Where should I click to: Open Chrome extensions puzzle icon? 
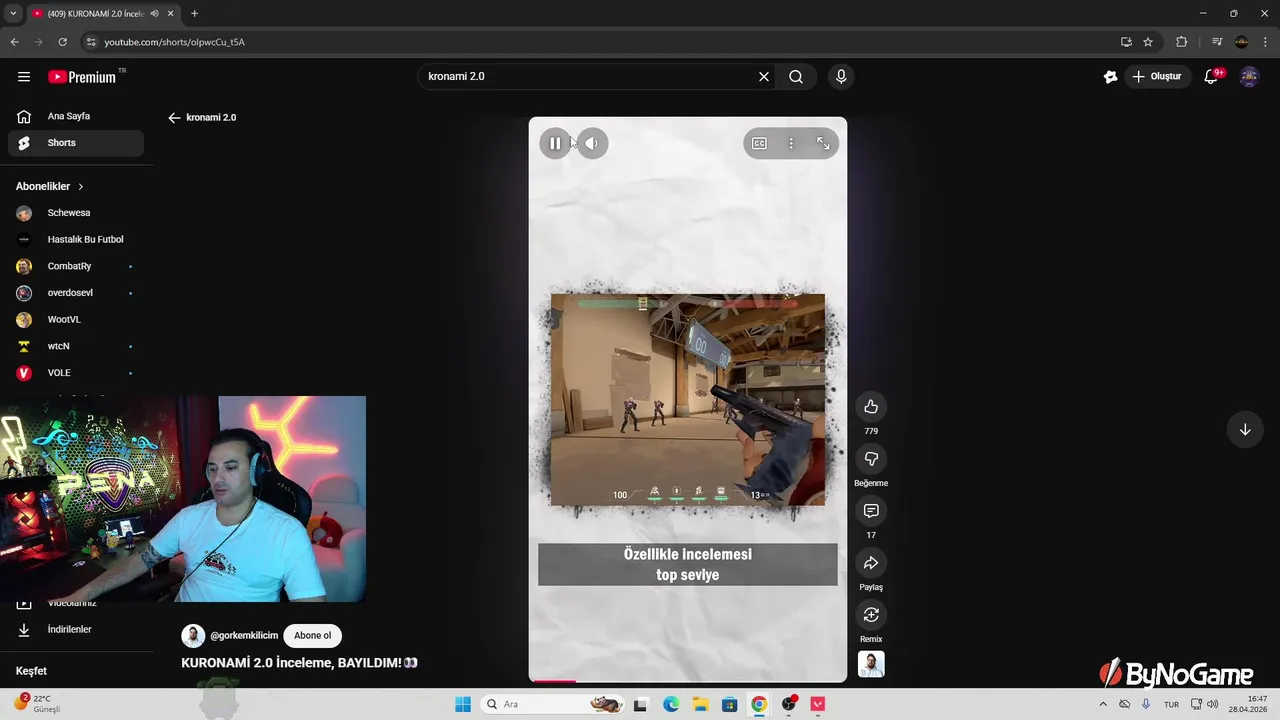(1182, 42)
